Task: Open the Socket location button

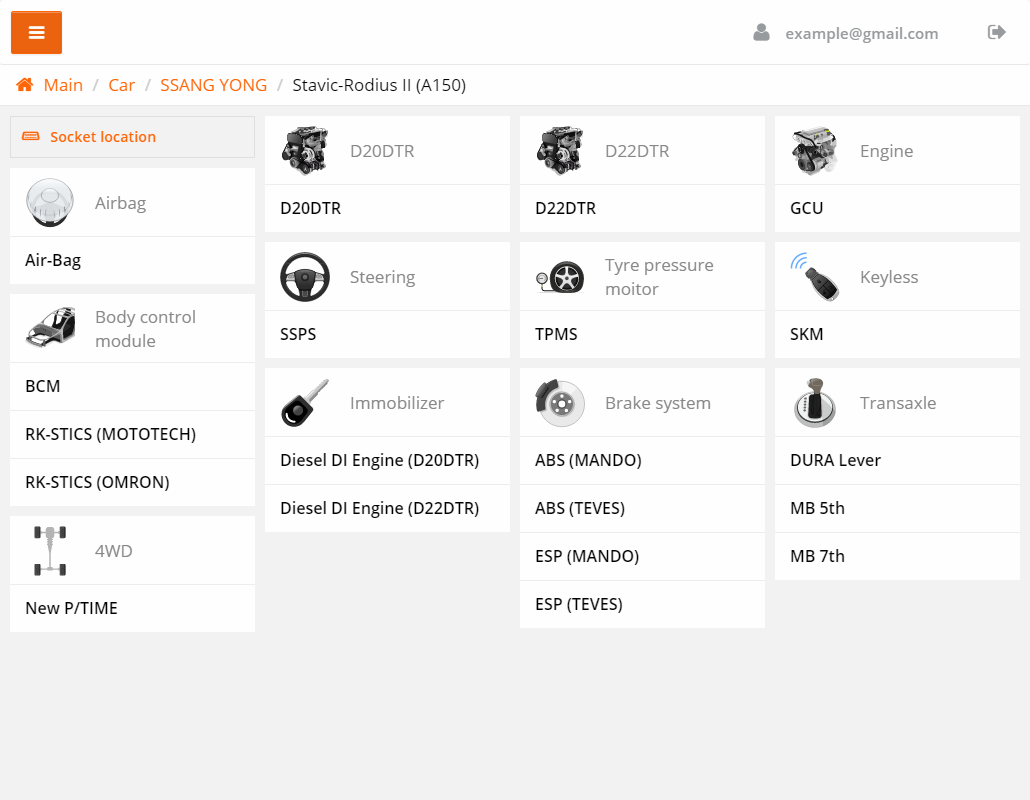Action: click(x=132, y=137)
